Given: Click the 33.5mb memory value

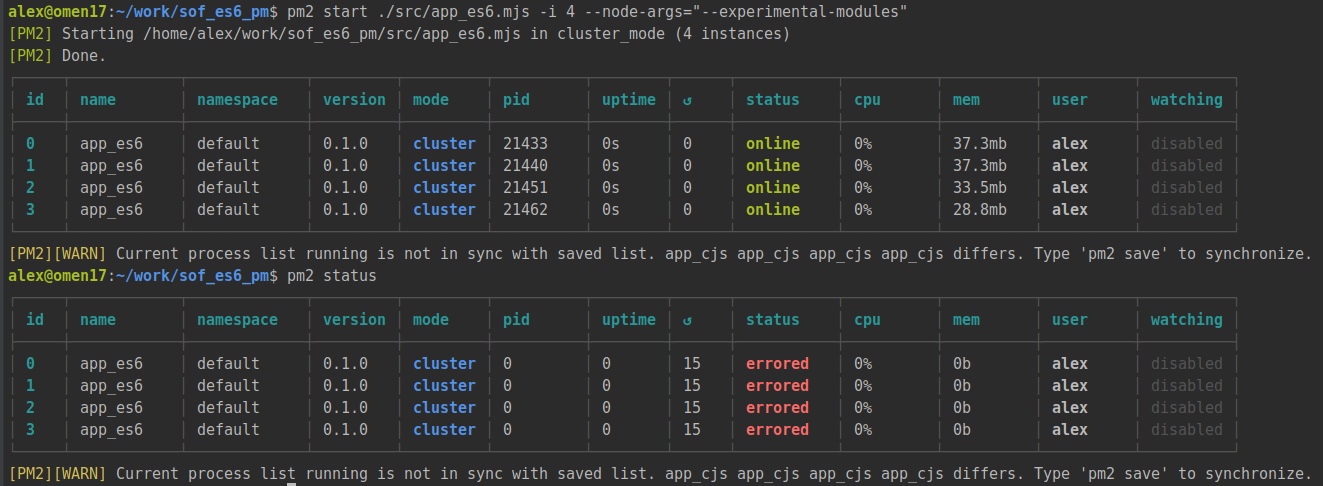Looking at the screenshot, I should (x=979, y=188).
